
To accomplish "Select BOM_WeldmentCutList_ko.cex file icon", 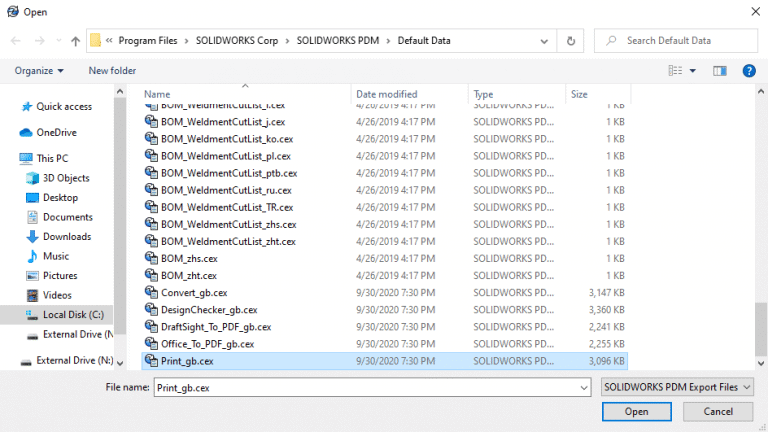I will coord(151,138).
